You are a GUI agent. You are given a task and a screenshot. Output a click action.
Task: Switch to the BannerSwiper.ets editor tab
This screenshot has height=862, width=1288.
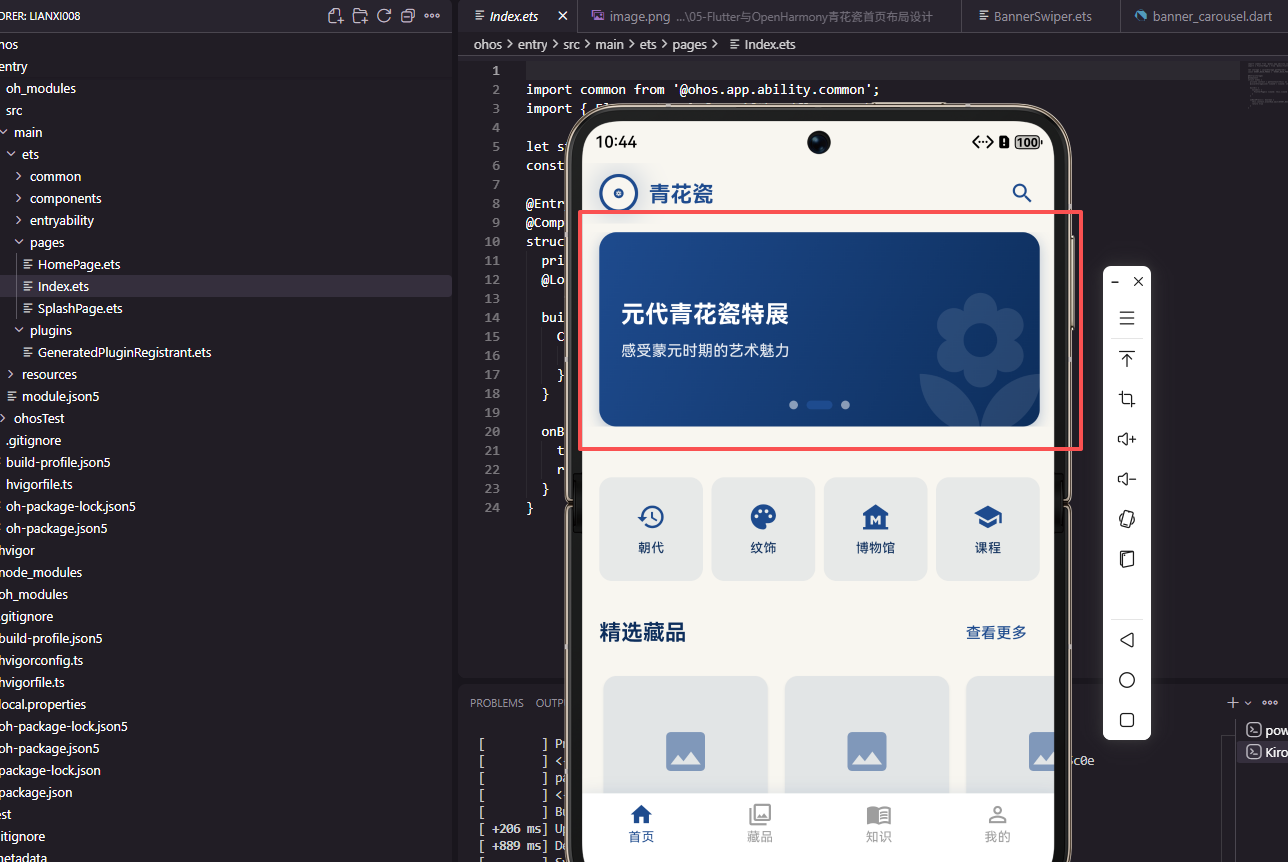pyautogui.click(x=1040, y=15)
